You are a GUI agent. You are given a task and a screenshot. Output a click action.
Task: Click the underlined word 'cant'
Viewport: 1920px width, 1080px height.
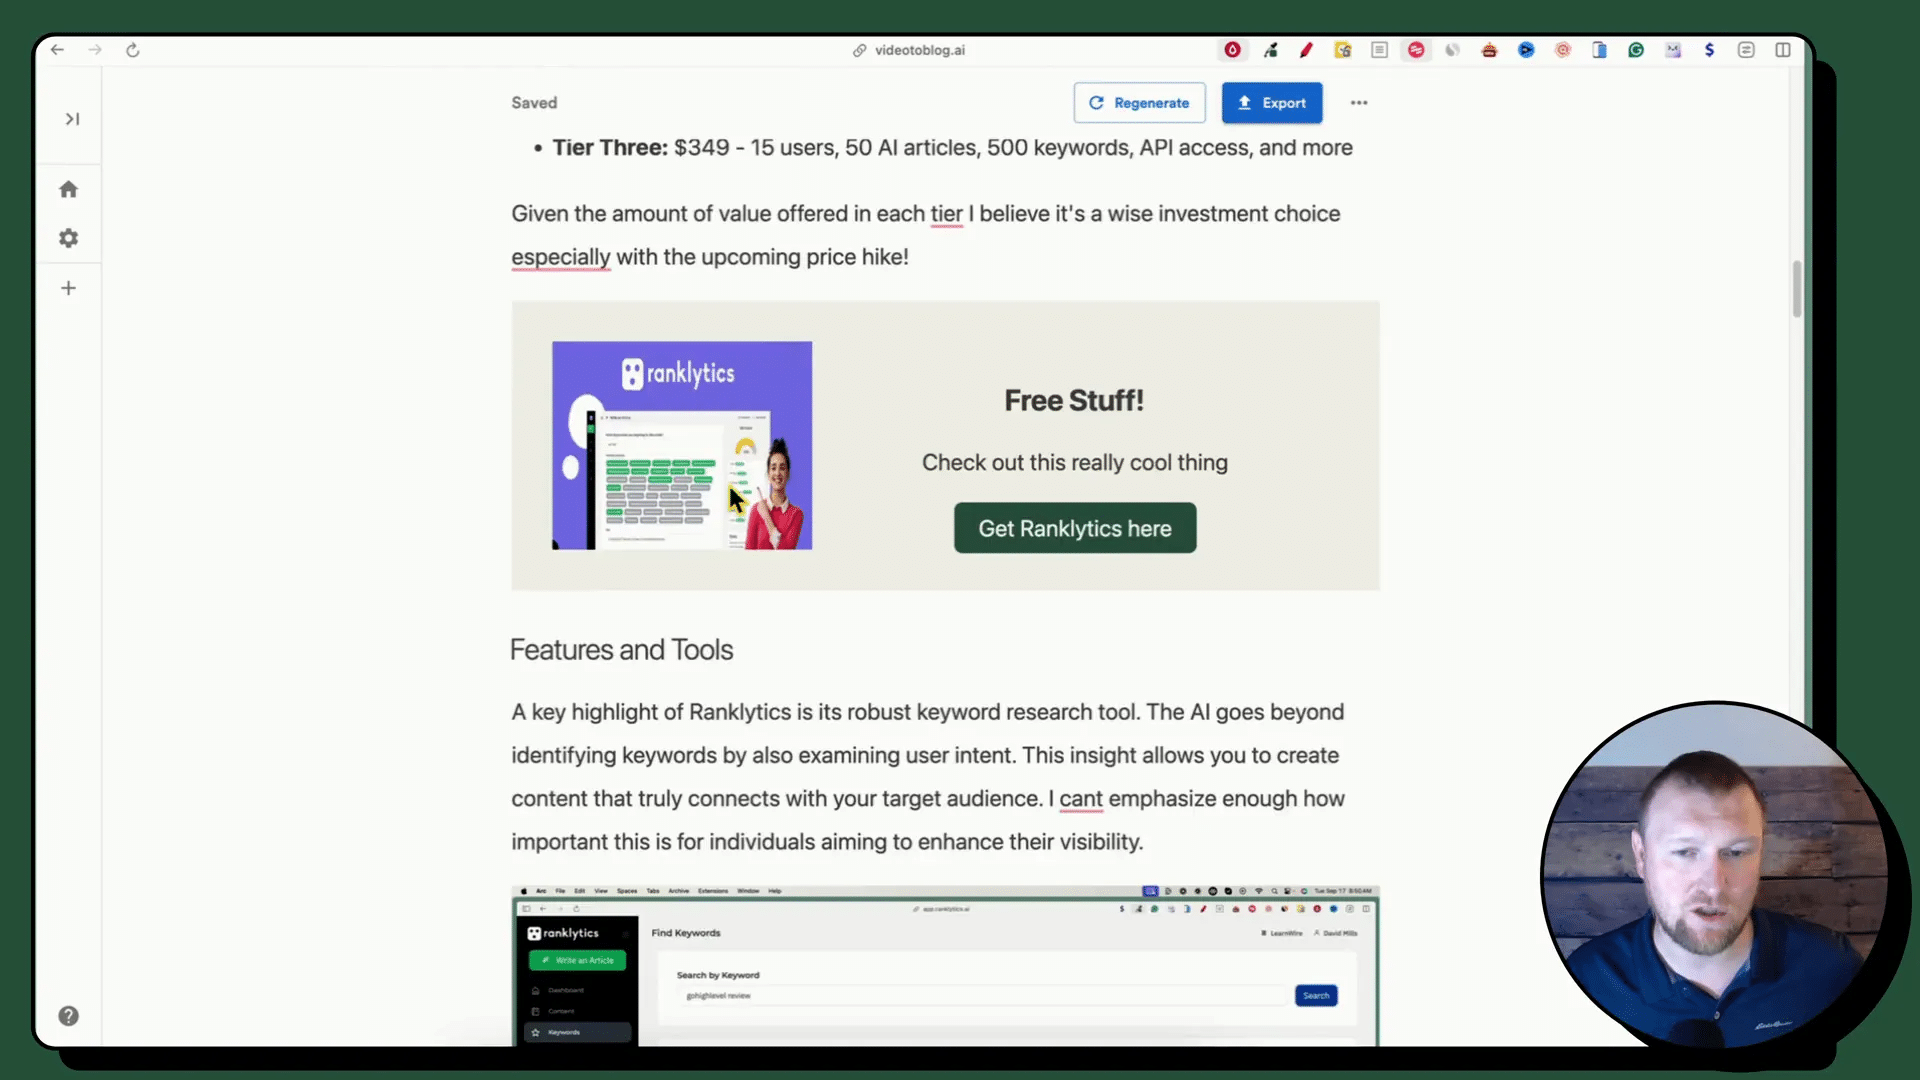click(x=1081, y=799)
